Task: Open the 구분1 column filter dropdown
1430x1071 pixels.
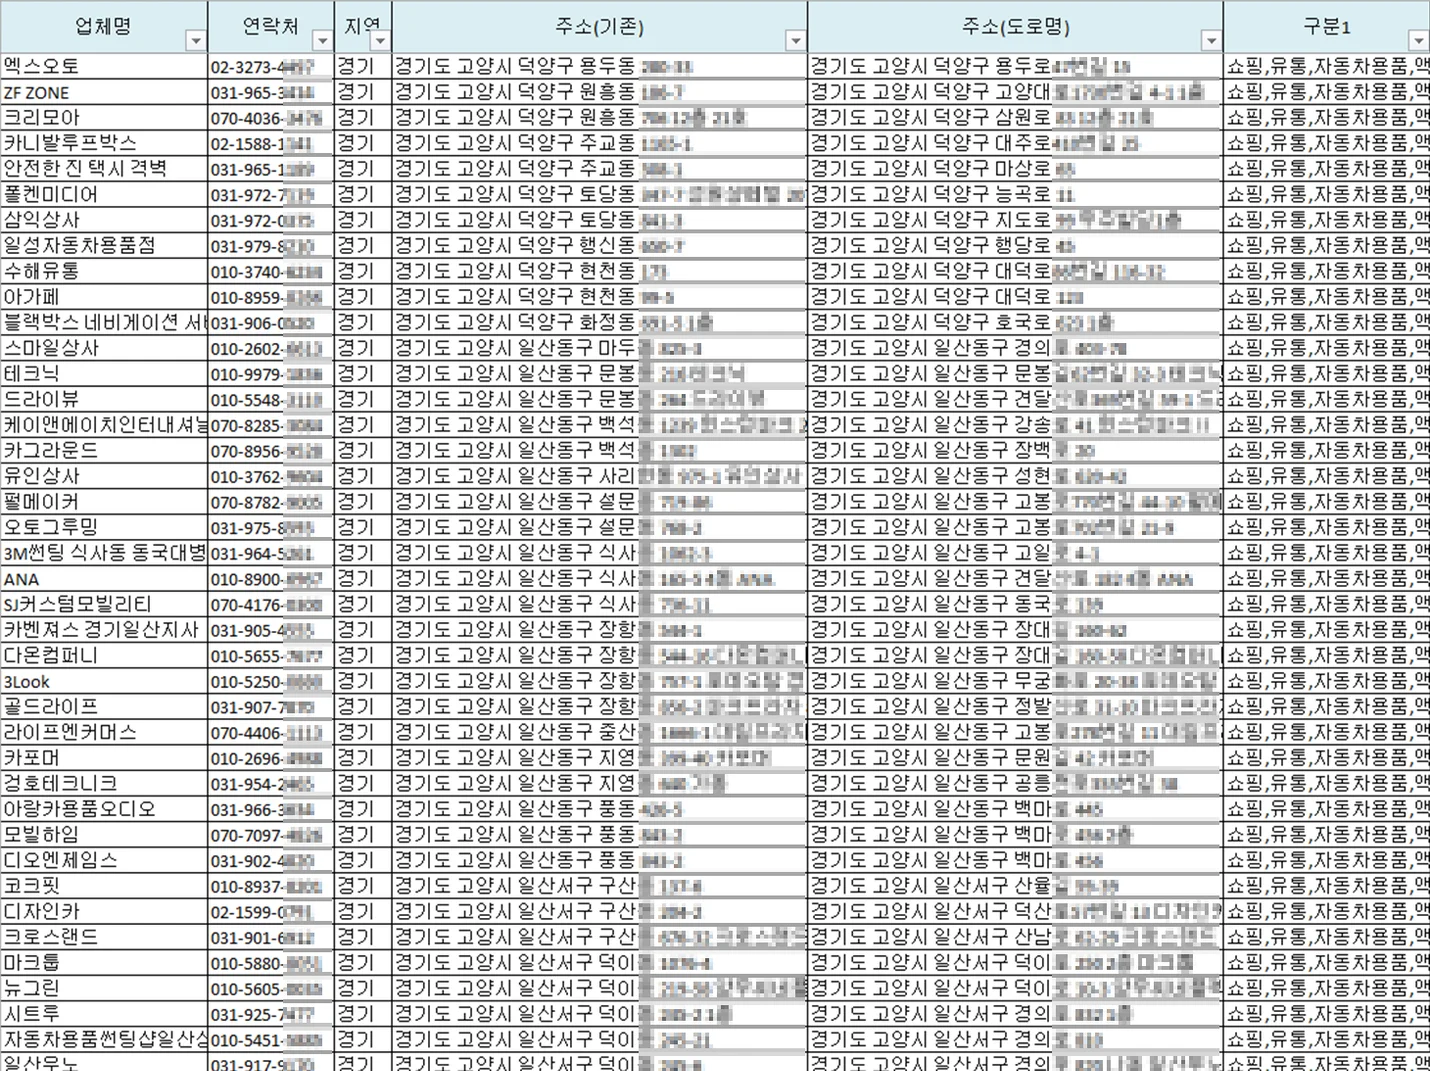Action: (x=1418, y=41)
